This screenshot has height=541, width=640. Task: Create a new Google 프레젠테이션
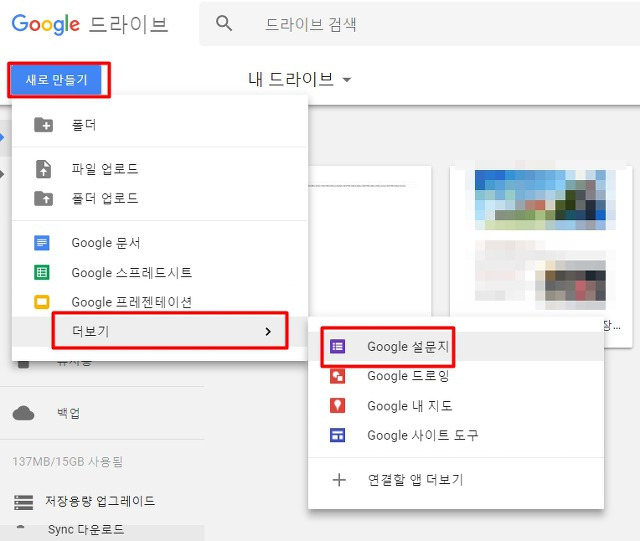[160, 302]
